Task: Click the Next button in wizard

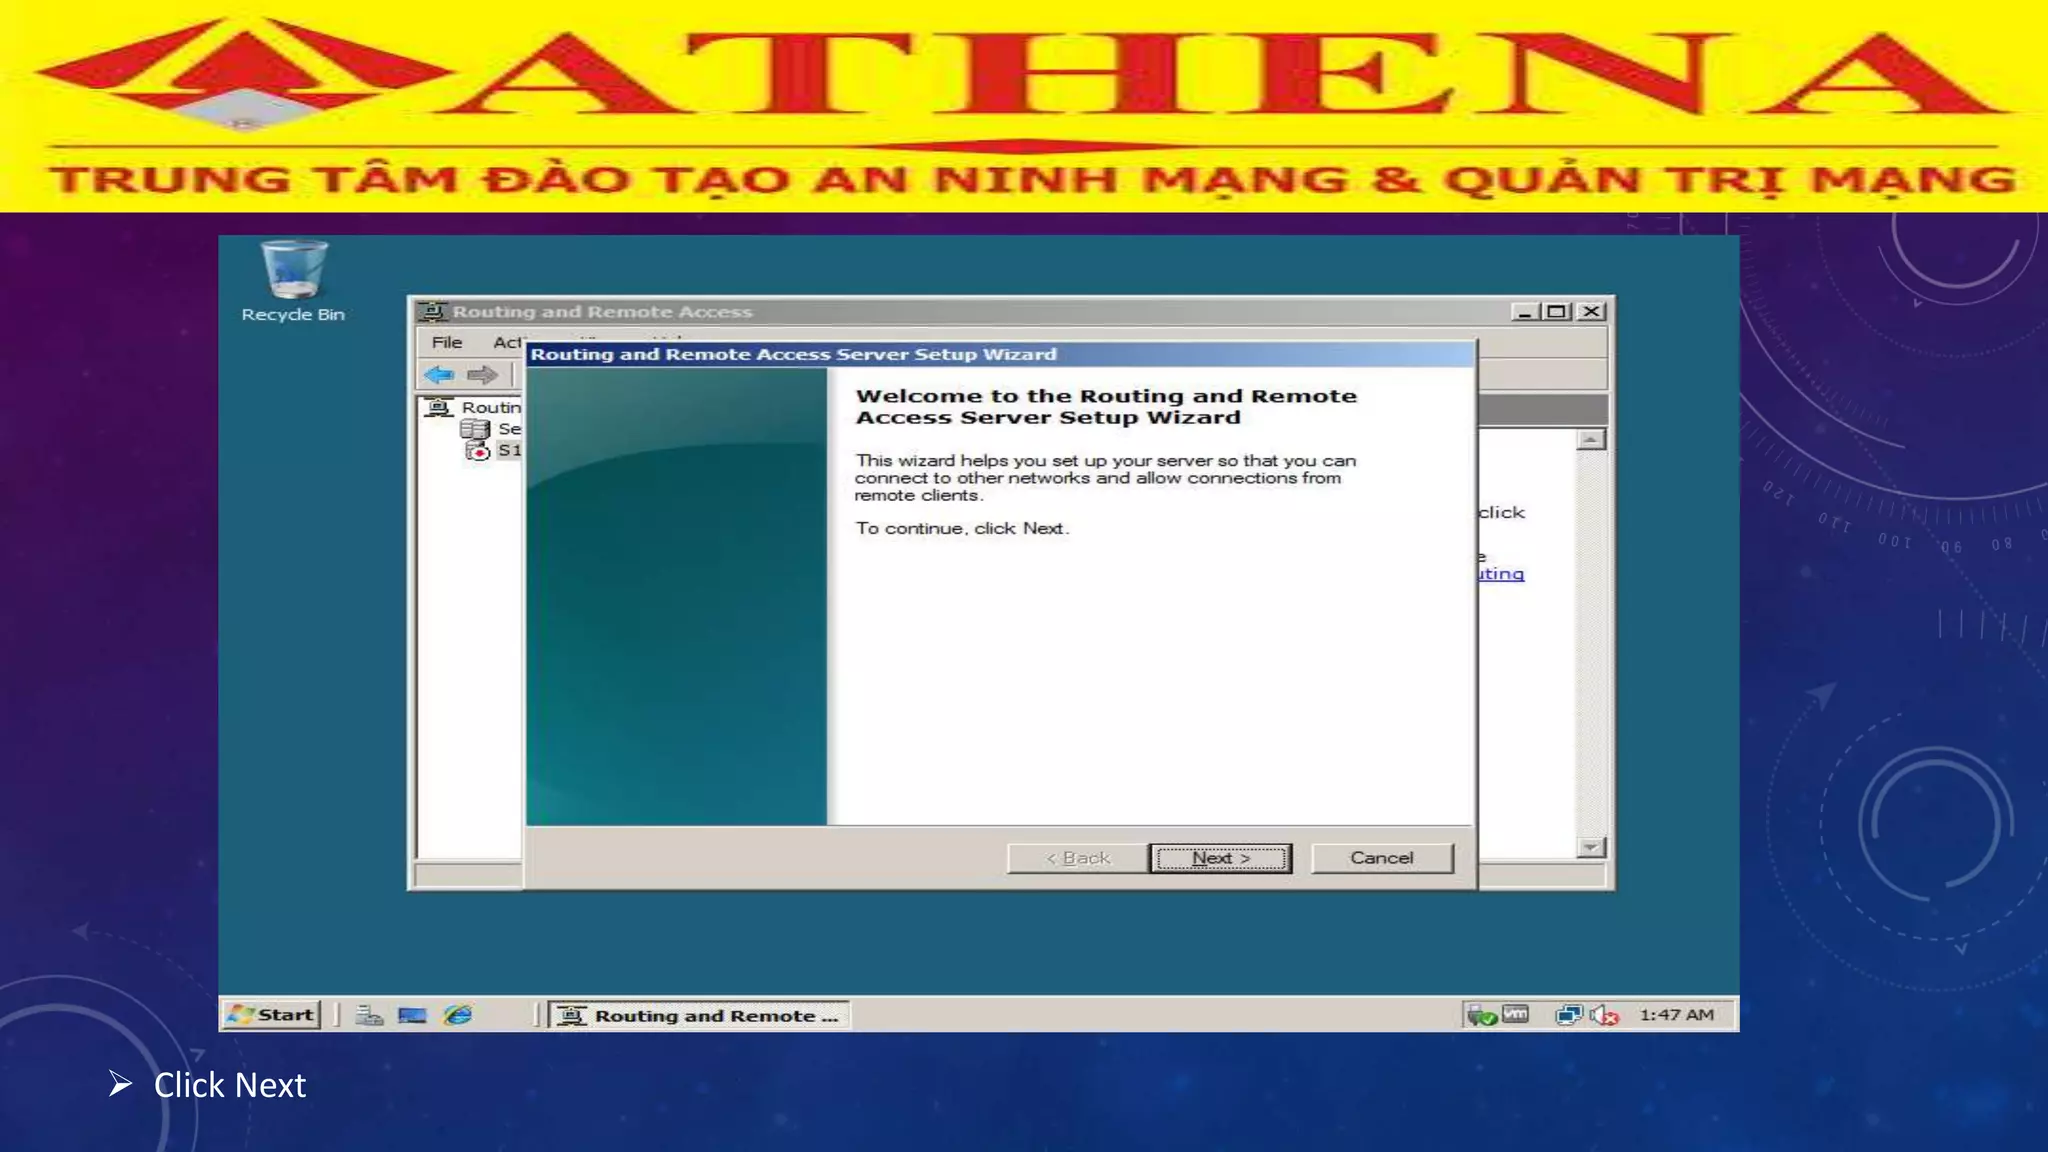Action: 1220,858
